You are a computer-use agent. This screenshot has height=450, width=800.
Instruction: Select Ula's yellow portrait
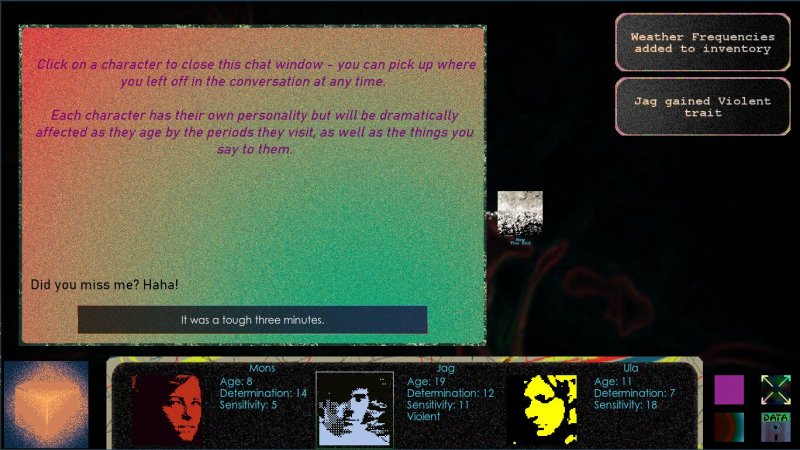click(541, 409)
